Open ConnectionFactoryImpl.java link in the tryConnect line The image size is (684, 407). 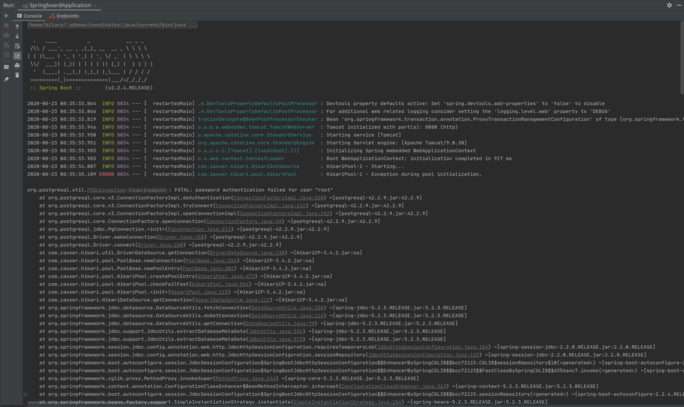tap(261, 206)
